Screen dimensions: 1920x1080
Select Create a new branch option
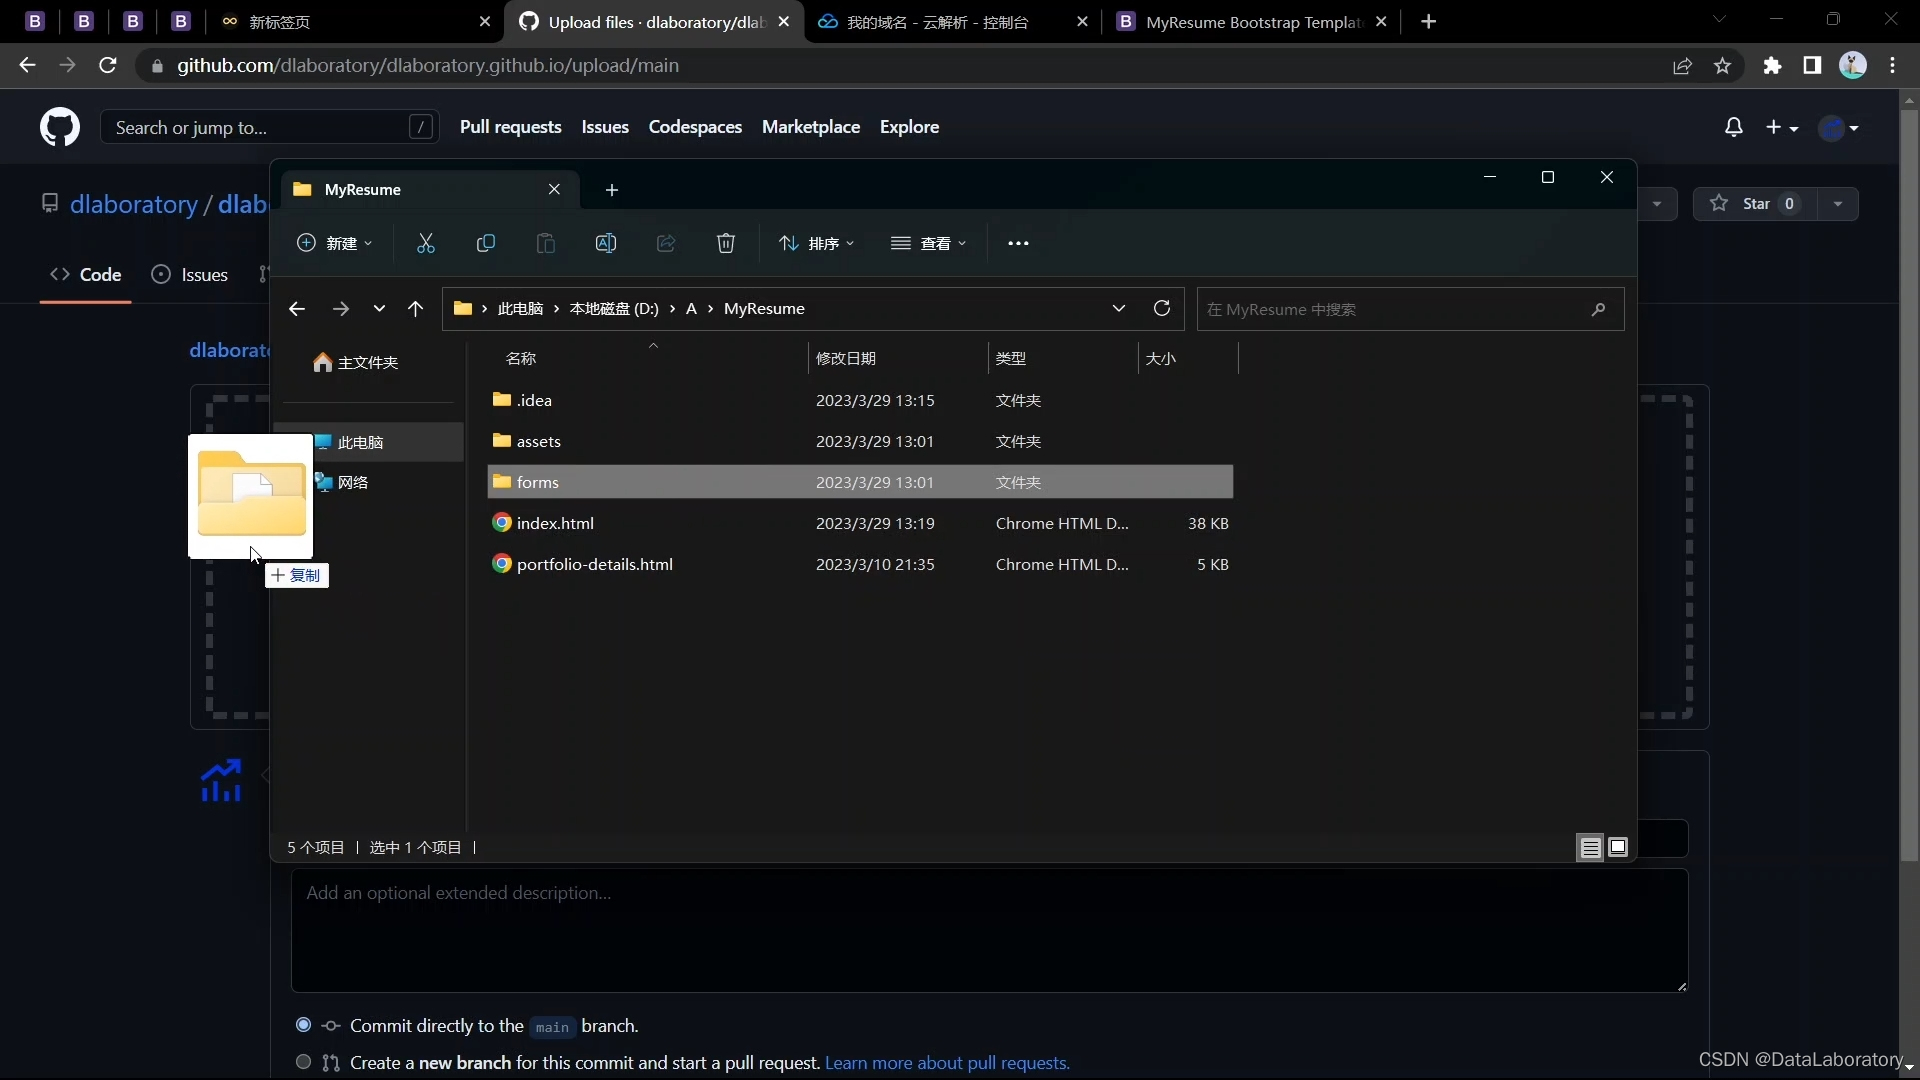[x=303, y=1062]
